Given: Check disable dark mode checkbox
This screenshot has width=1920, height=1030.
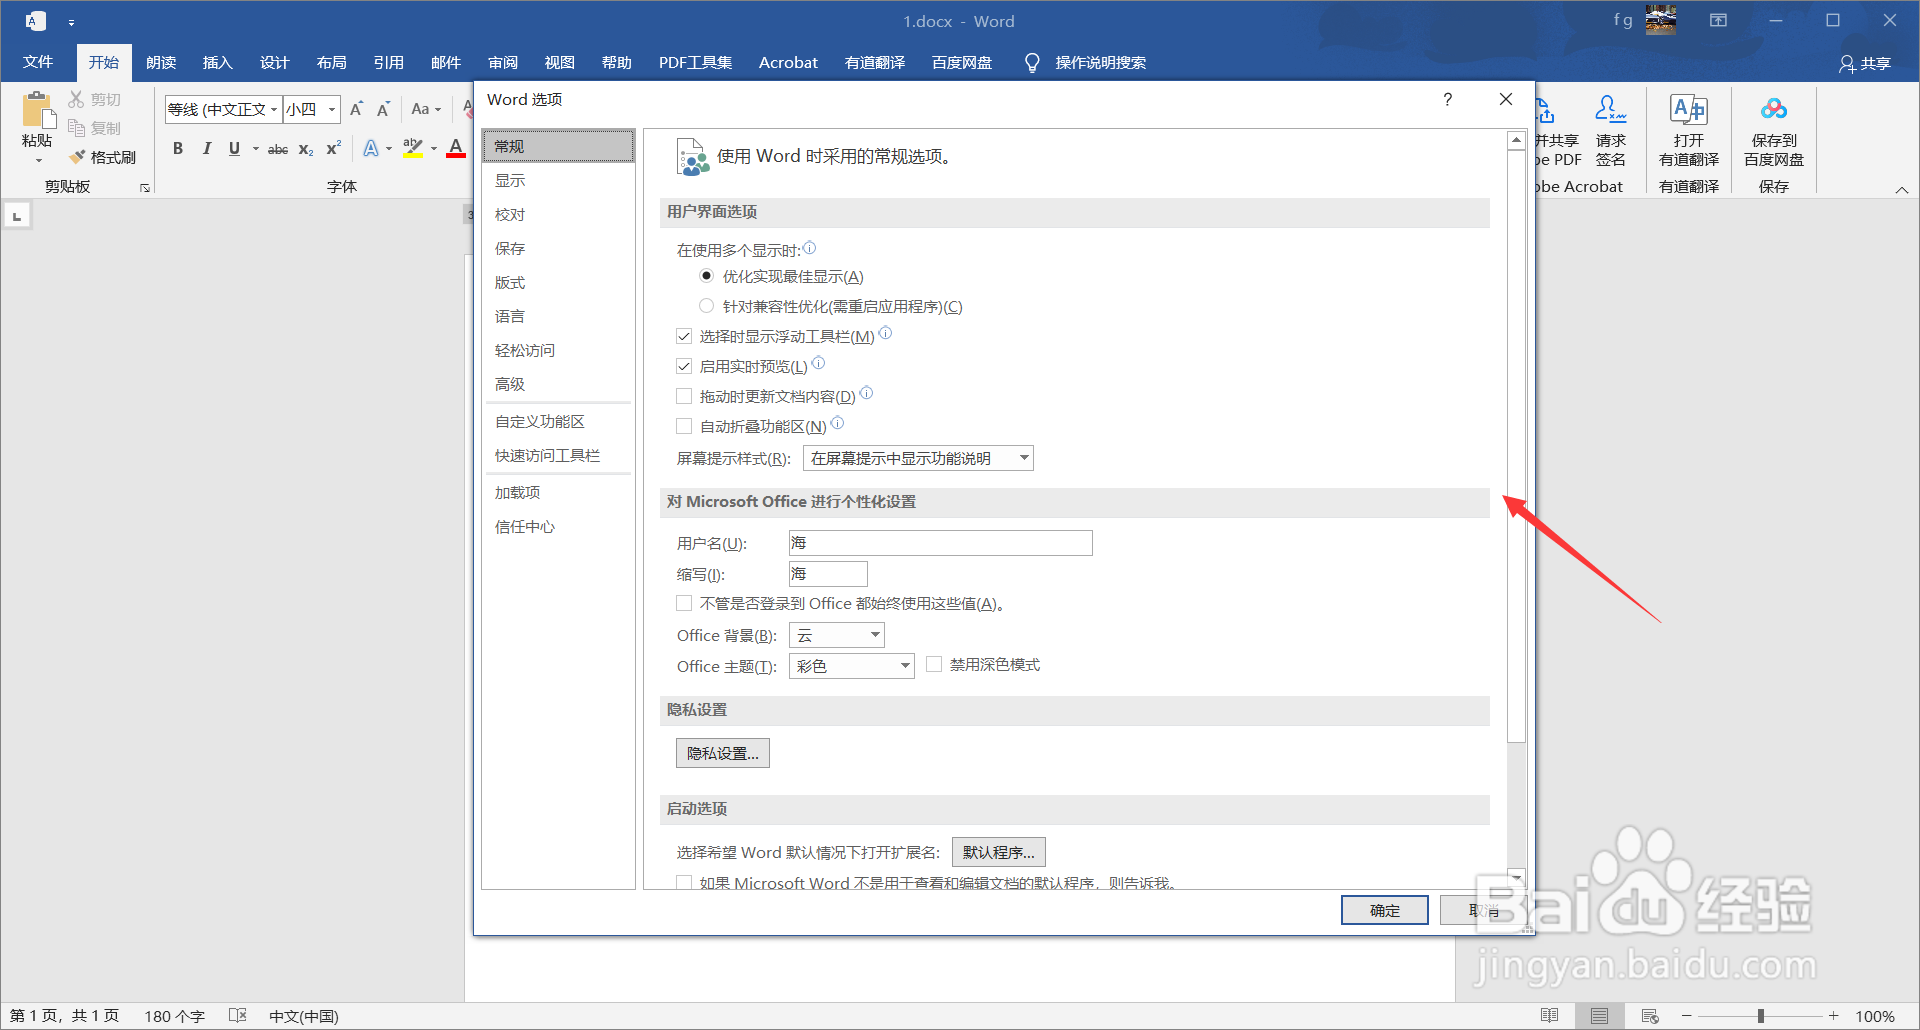Looking at the screenshot, I should pos(934,664).
